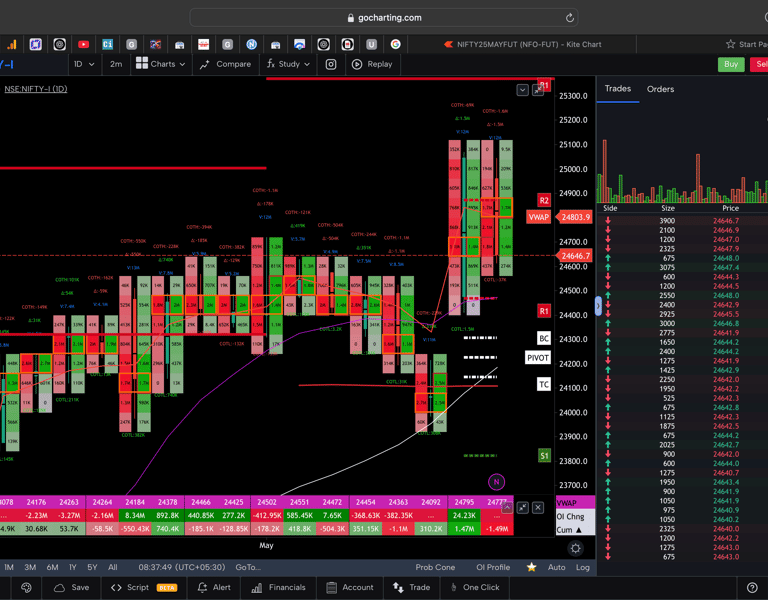Collapse chart with the shrink arrows icon
Image resolution: width=768 pixels, height=600 pixels.
(x=538, y=90)
